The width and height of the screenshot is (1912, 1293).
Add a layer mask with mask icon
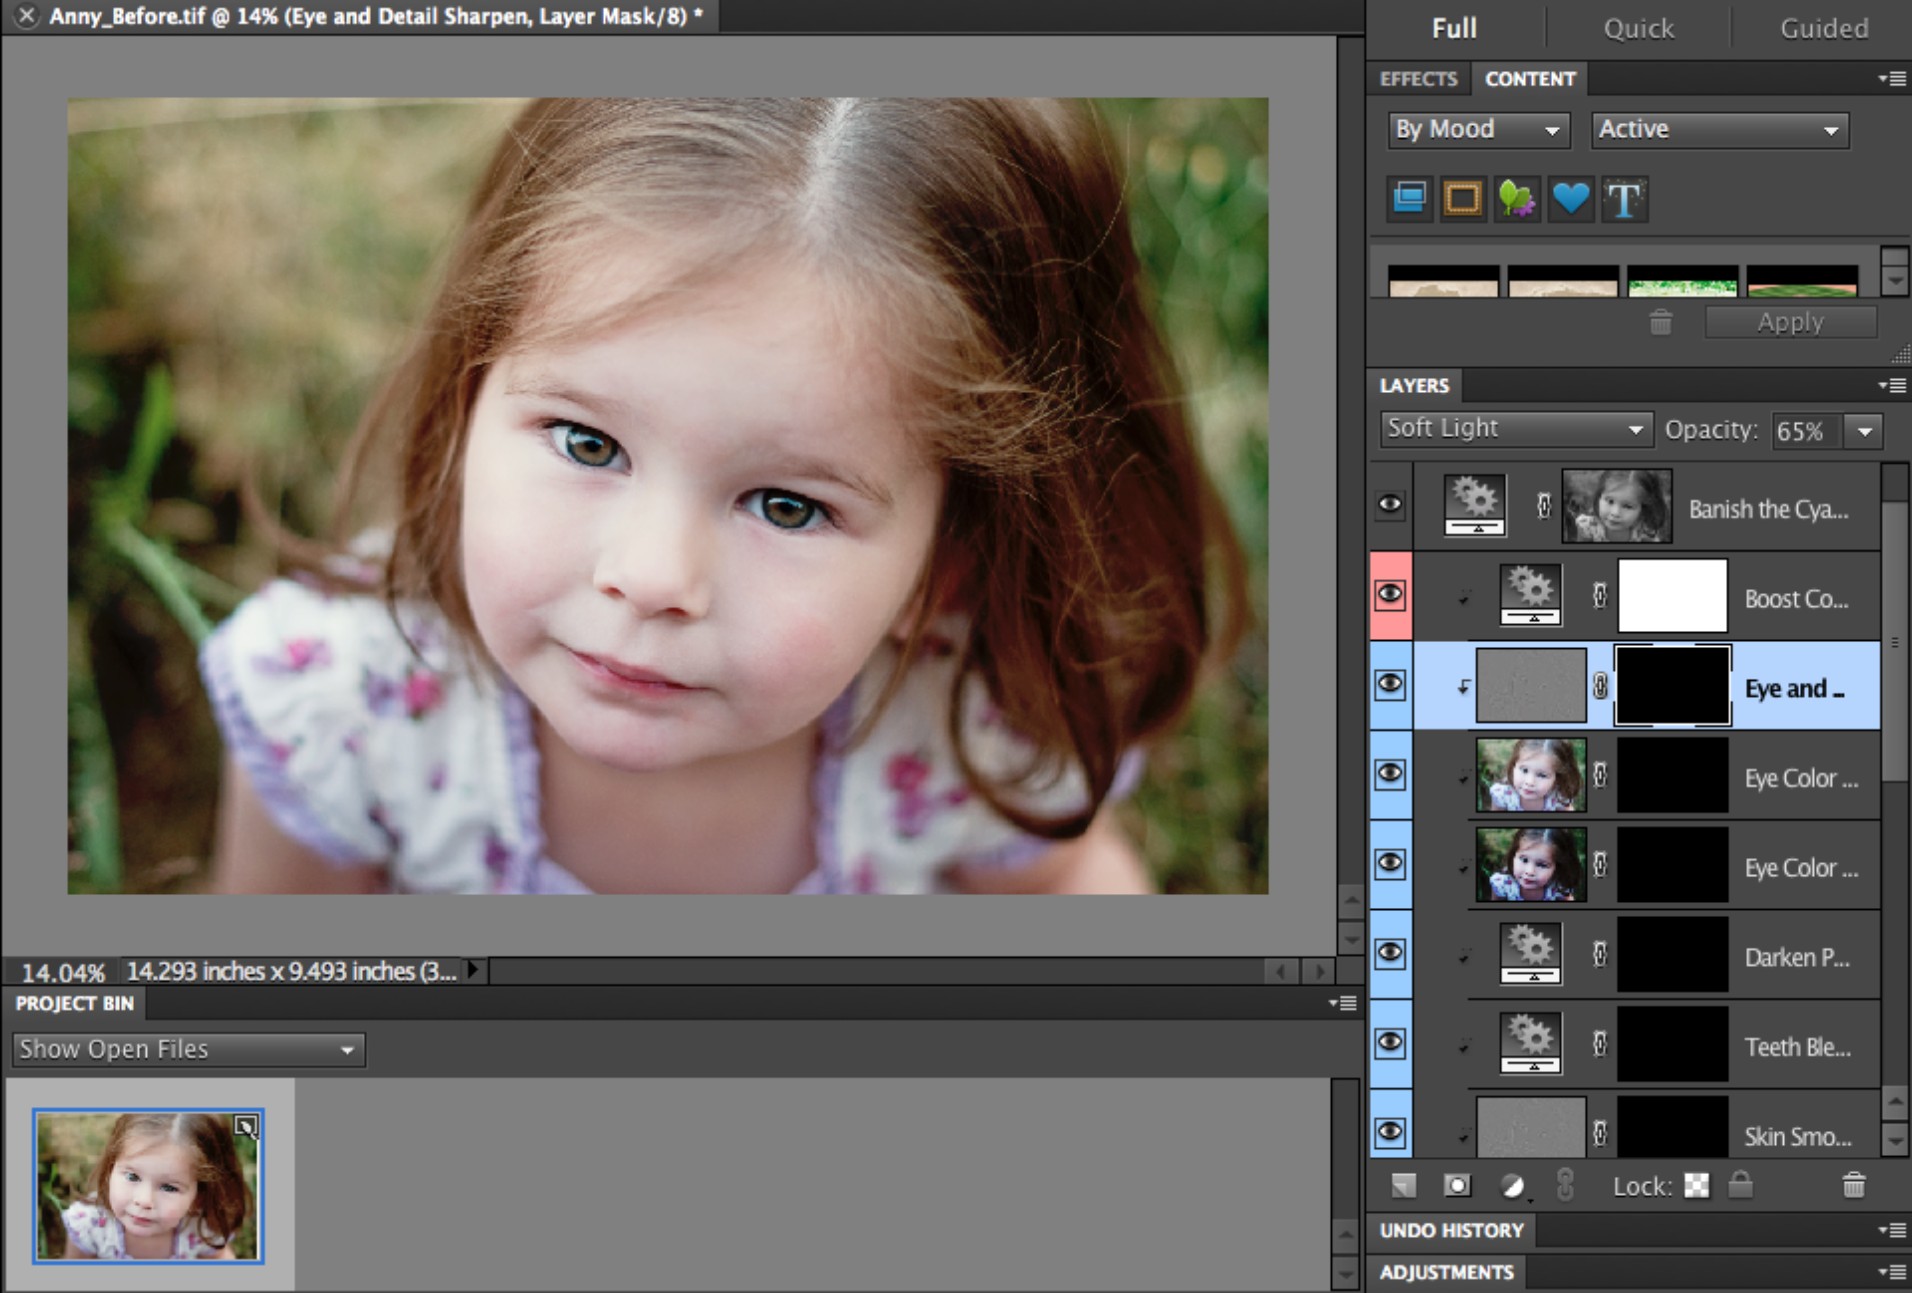click(1457, 1186)
